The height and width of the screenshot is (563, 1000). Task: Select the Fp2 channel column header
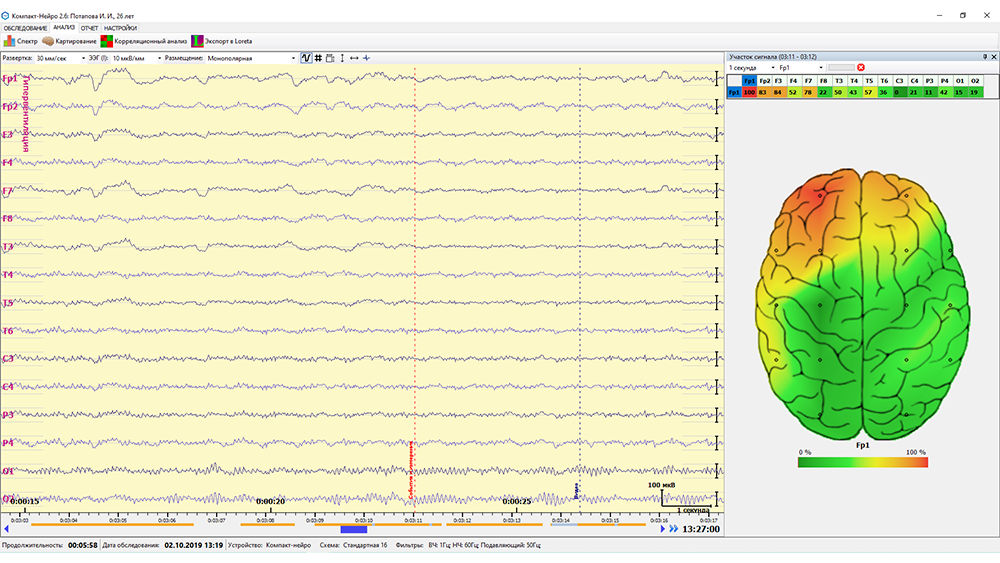point(764,80)
